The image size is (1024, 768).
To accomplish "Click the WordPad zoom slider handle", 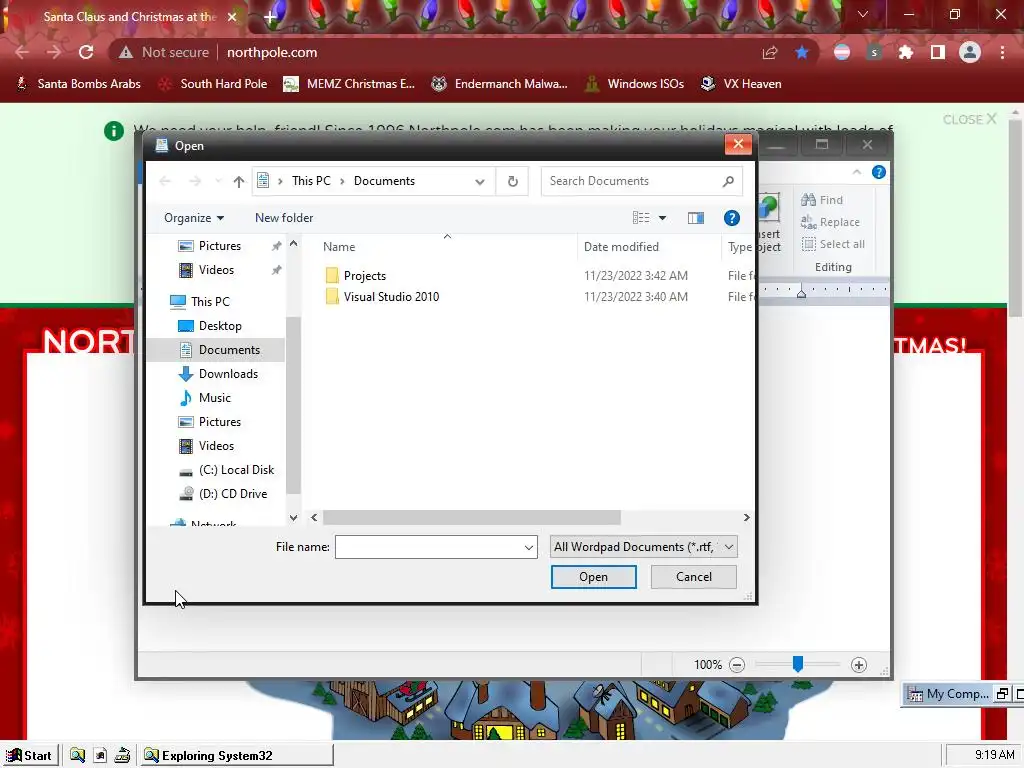I will tap(797, 664).
